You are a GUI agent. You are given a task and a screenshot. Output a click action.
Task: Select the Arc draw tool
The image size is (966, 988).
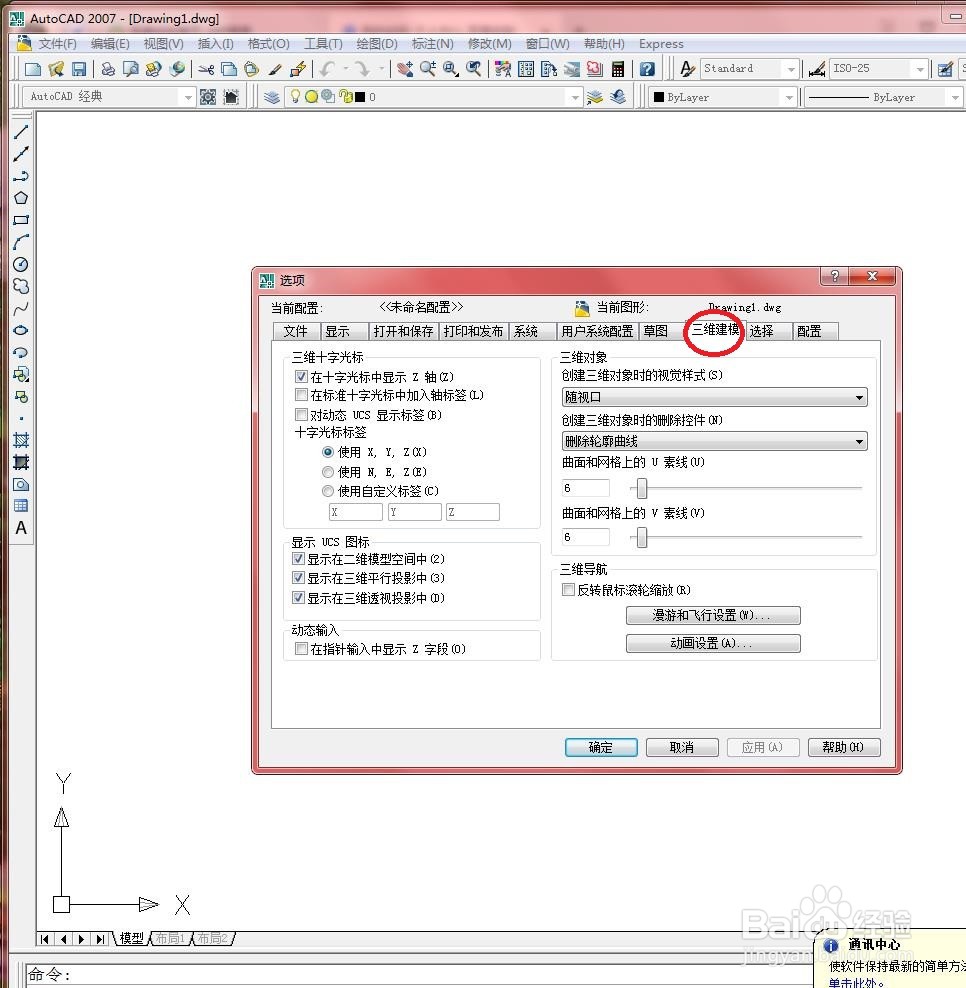coord(21,242)
